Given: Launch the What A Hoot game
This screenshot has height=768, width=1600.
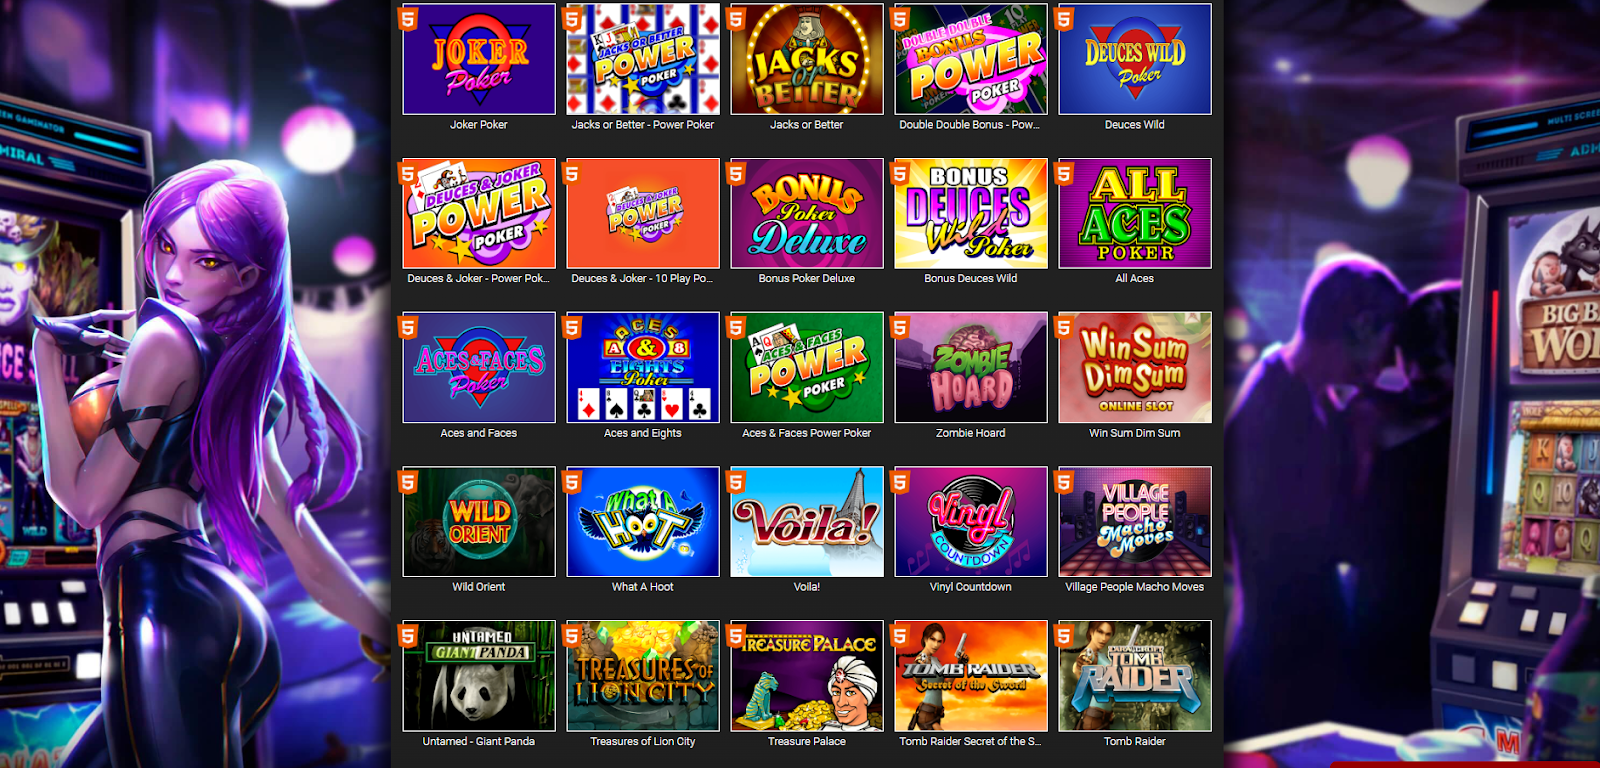Looking at the screenshot, I should pos(643,521).
